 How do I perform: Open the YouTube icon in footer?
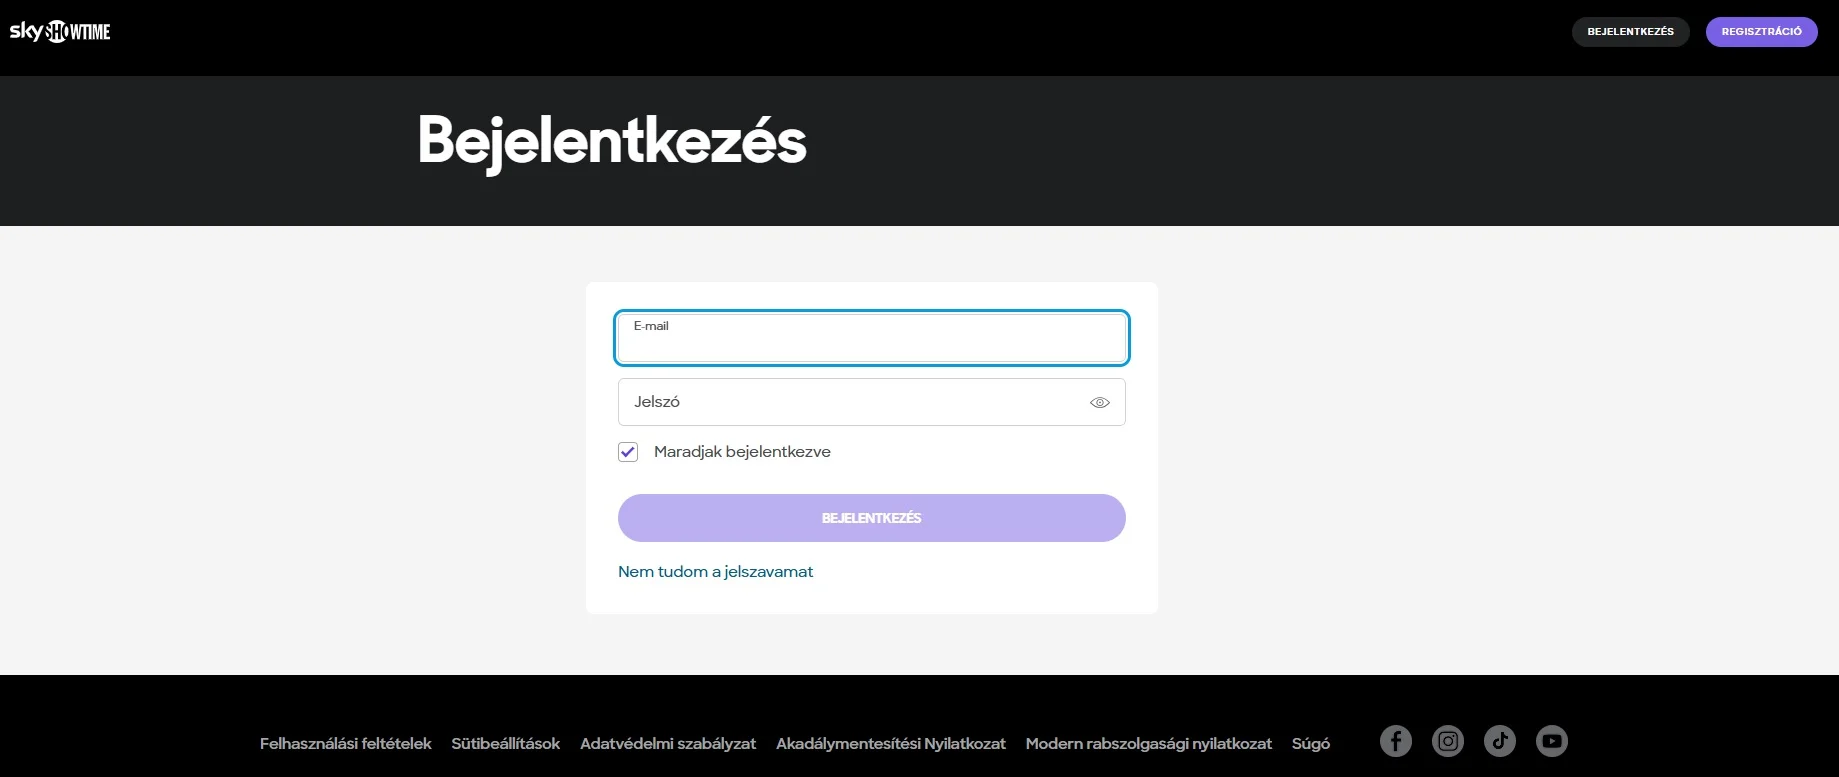point(1552,741)
